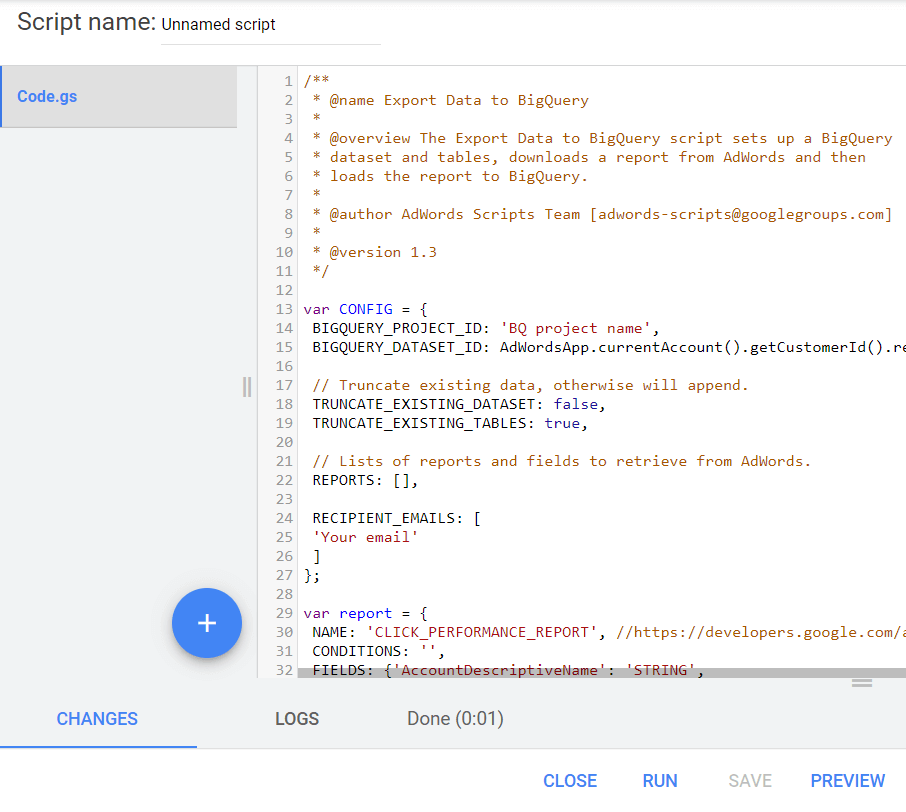Image resolution: width=906 pixels, height=812 pixels.
Task: Place cursor on the CONFIG variable line
Action: tap(365, 309)
